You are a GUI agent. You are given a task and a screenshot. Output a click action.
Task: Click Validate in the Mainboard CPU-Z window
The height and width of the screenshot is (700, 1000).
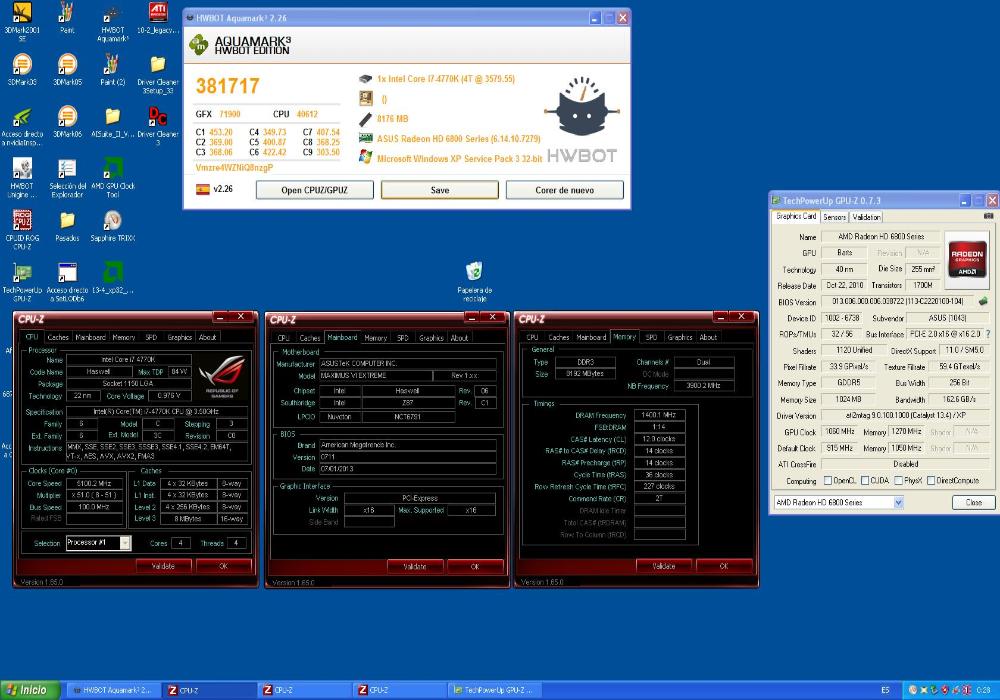coord(415,566)
